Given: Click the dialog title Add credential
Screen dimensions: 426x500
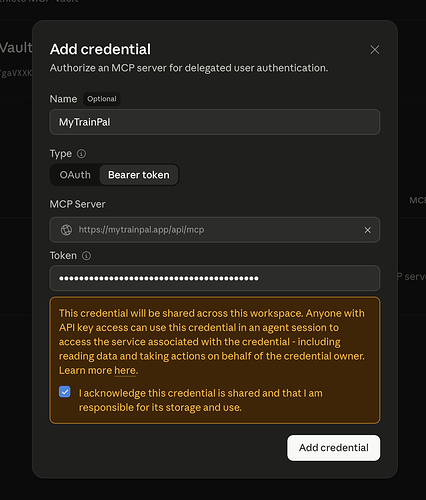Looking at the screenshot, I should click(100, 49).
